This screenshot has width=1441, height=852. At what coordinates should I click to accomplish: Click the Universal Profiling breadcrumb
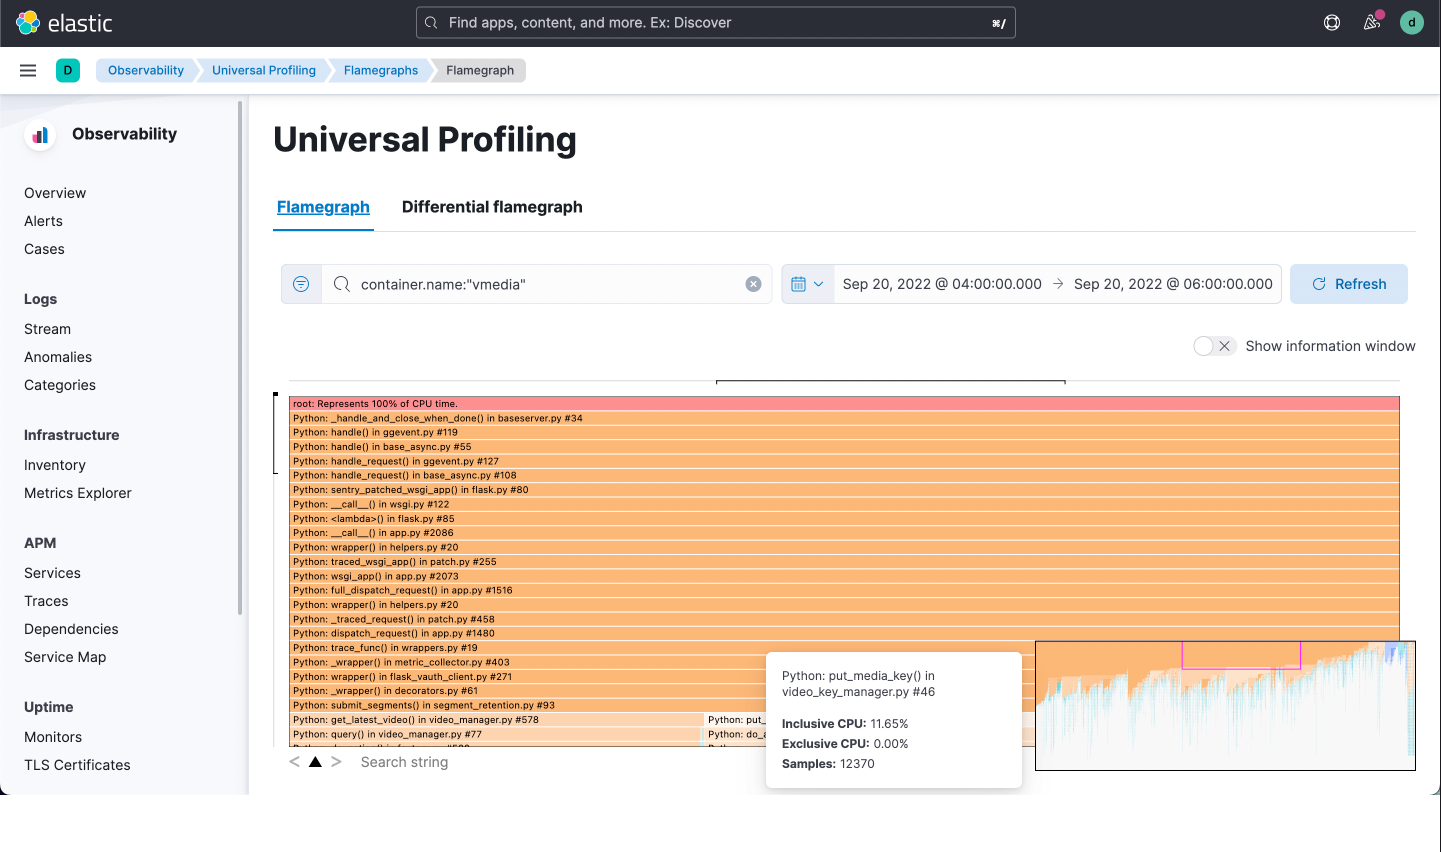[264, 70]
